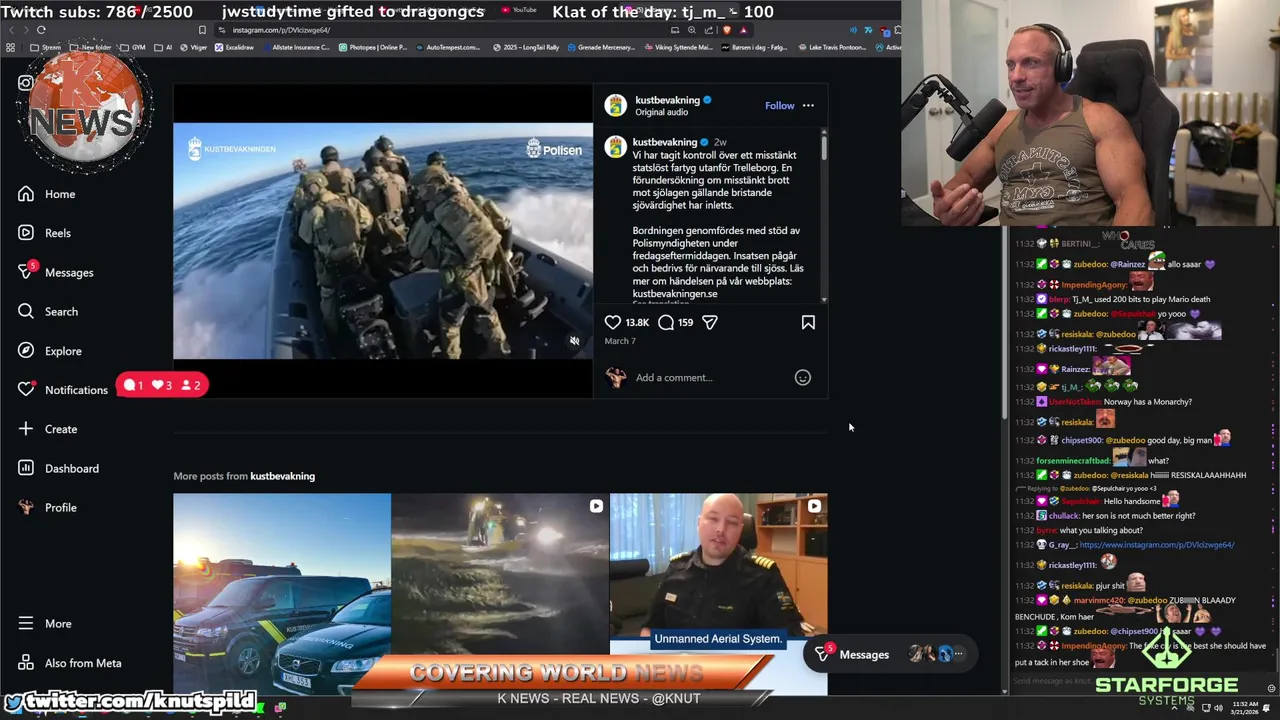Image resolution: width=1280 pixels, height=720 pixels.
Task: Go to Instagram Home in sidebar
Action: (47, 194)
